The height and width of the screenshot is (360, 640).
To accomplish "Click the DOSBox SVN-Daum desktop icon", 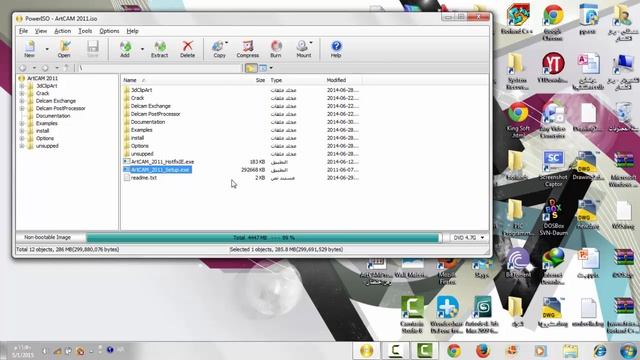I will (x=553, y=217).
